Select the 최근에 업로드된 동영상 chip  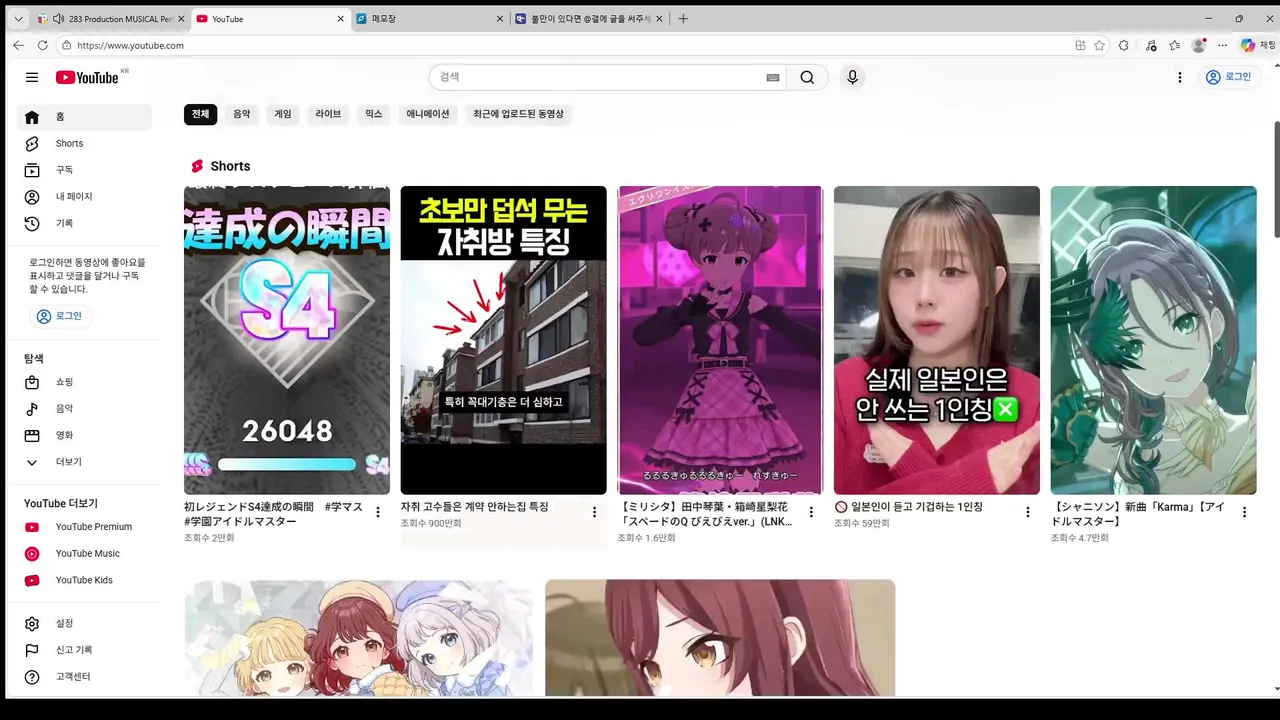(518, 114)
